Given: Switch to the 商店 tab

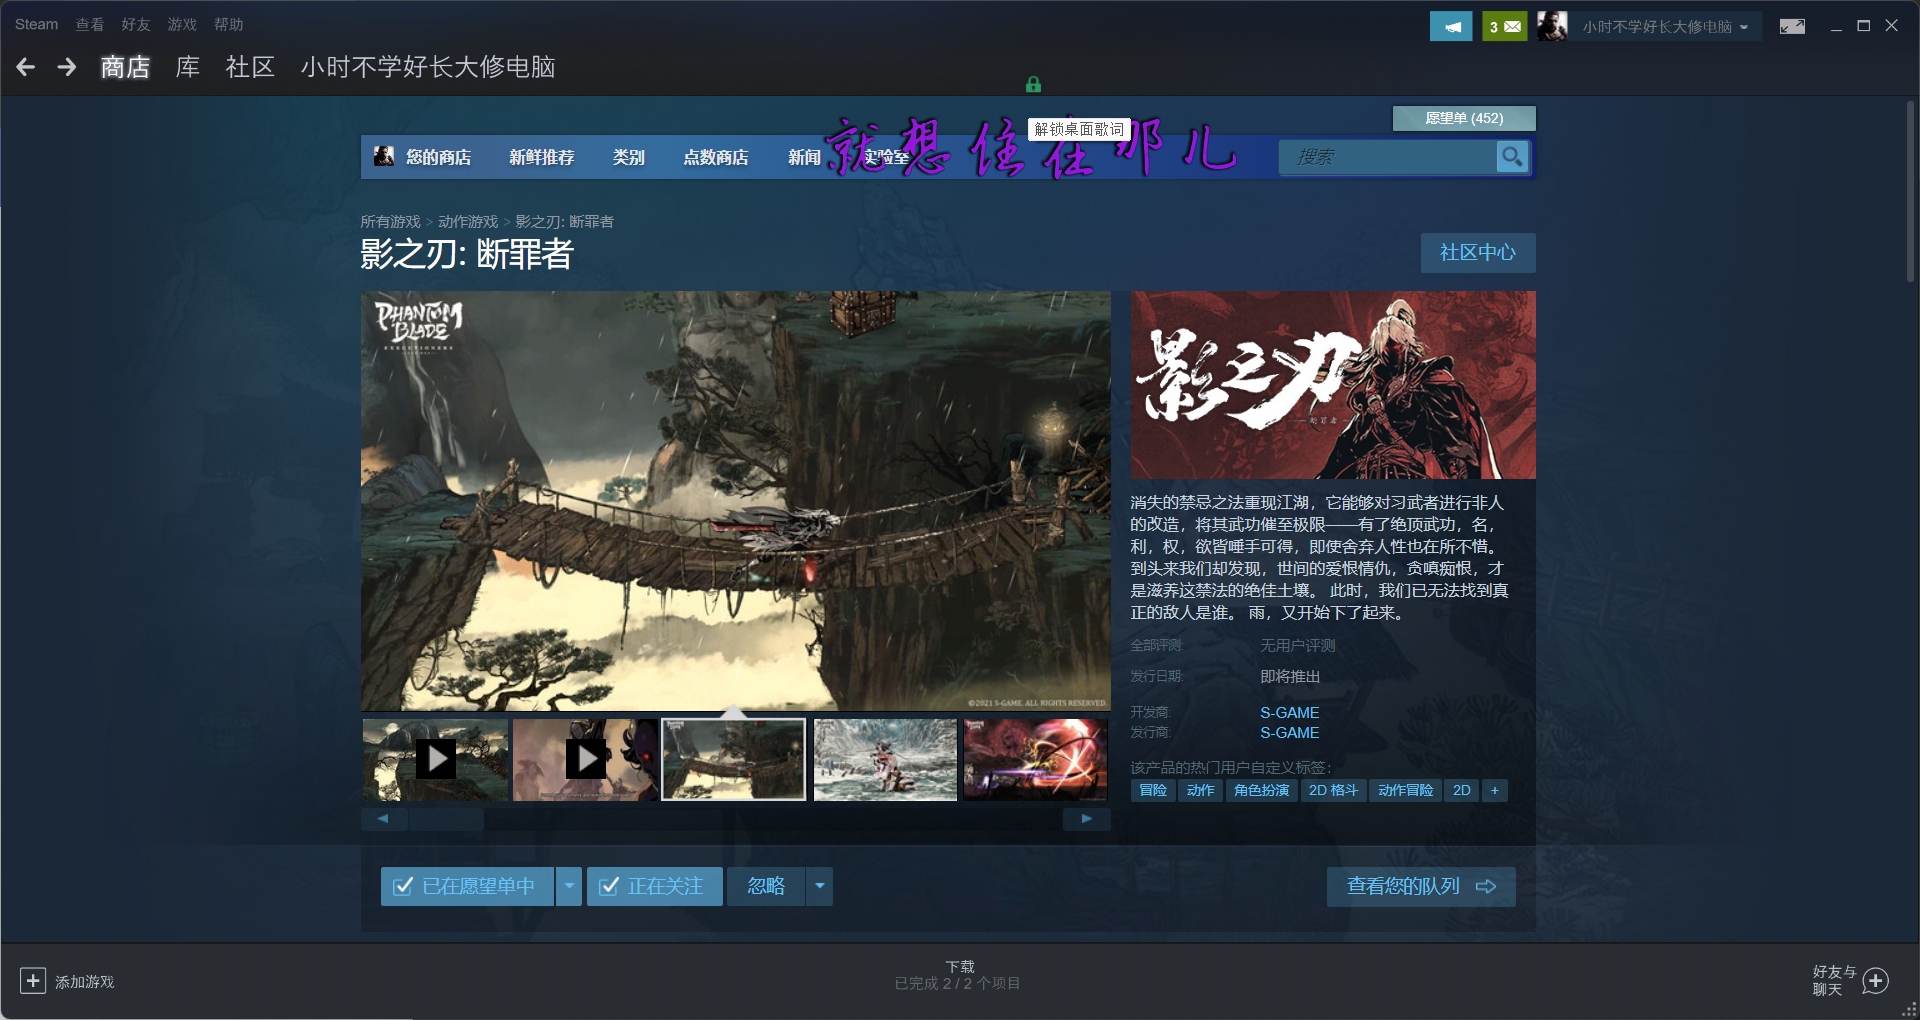Looking at the screenshot, I should (x=125, y=67).
